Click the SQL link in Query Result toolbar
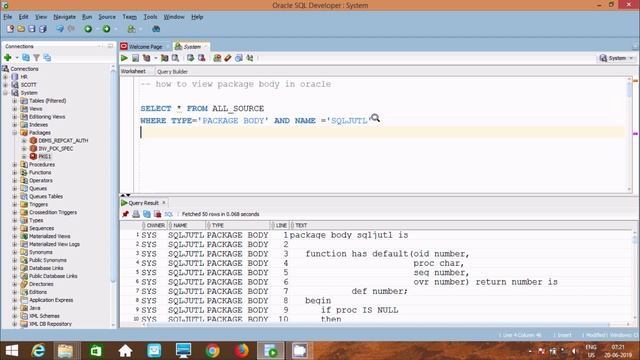Viewport: 640px width, 360px height. (169, 214)
